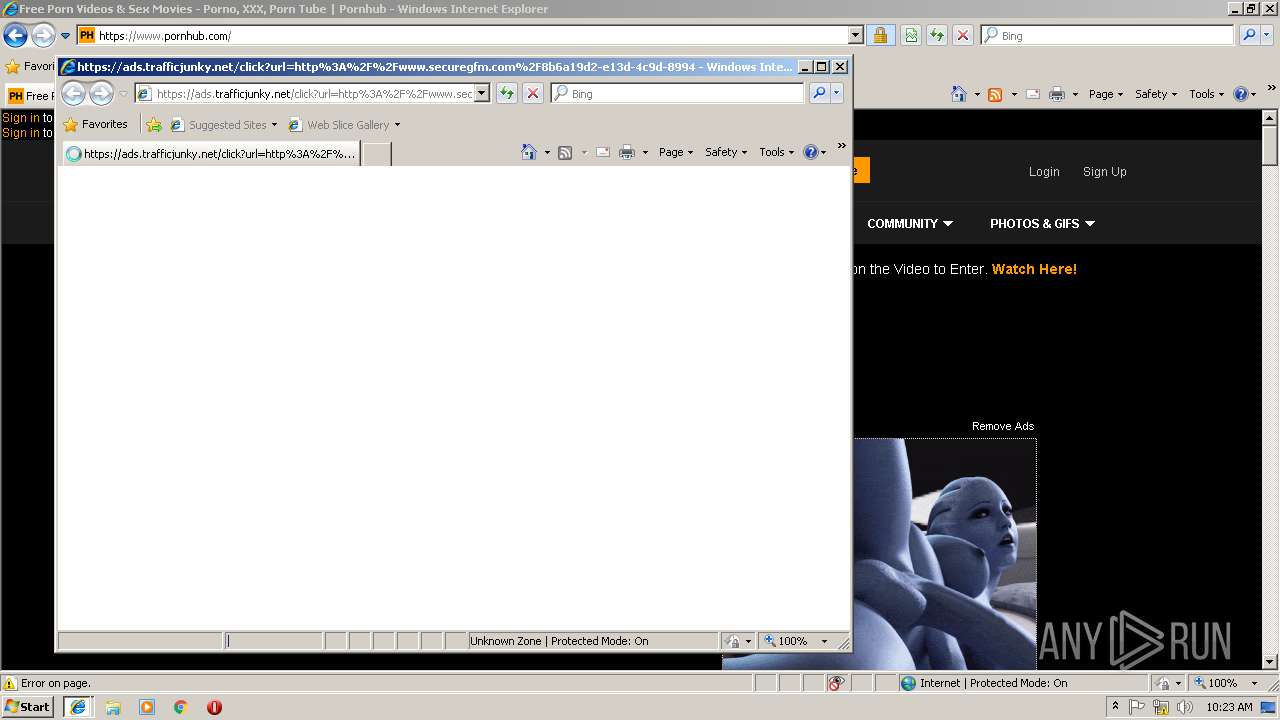The image size is (1280, 720).
Task: Click the Print icon in popup command bar
Action: pyautogui.click(x=627, y=152)
